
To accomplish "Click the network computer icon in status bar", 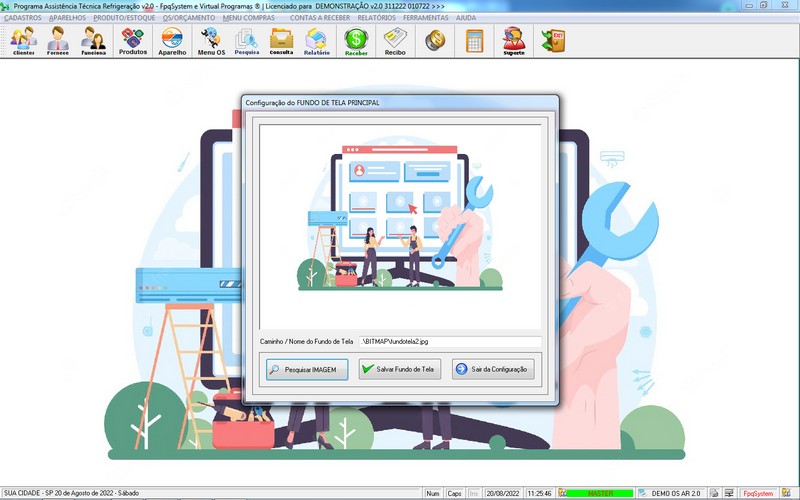I will [x=730, y=493].
